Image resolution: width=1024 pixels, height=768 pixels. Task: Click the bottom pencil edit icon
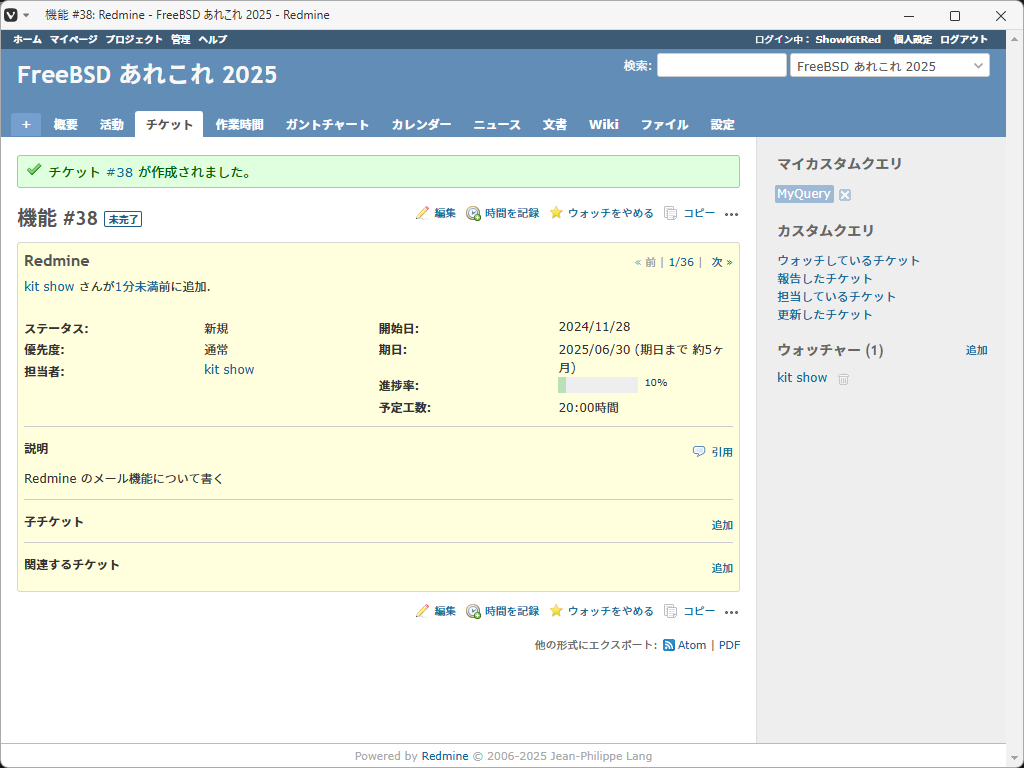click(423, 611)
